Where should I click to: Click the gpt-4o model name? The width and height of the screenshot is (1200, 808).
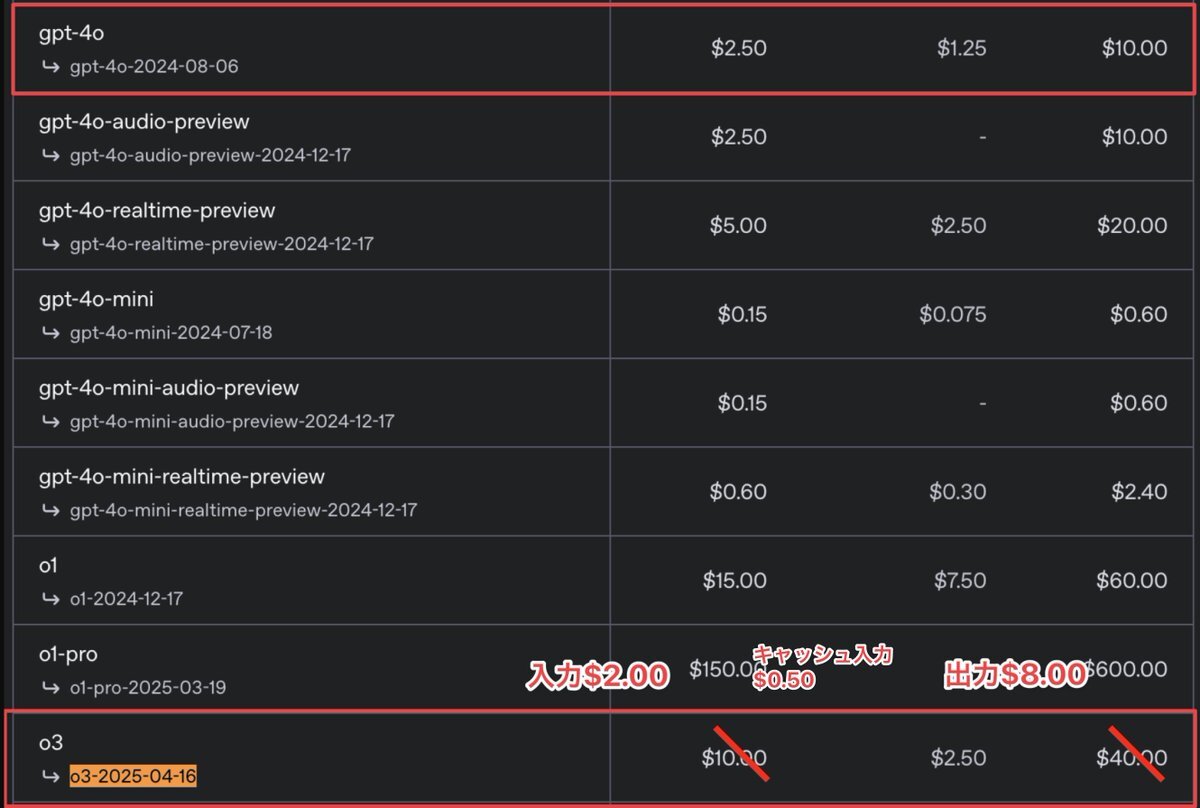click(71, 33)
